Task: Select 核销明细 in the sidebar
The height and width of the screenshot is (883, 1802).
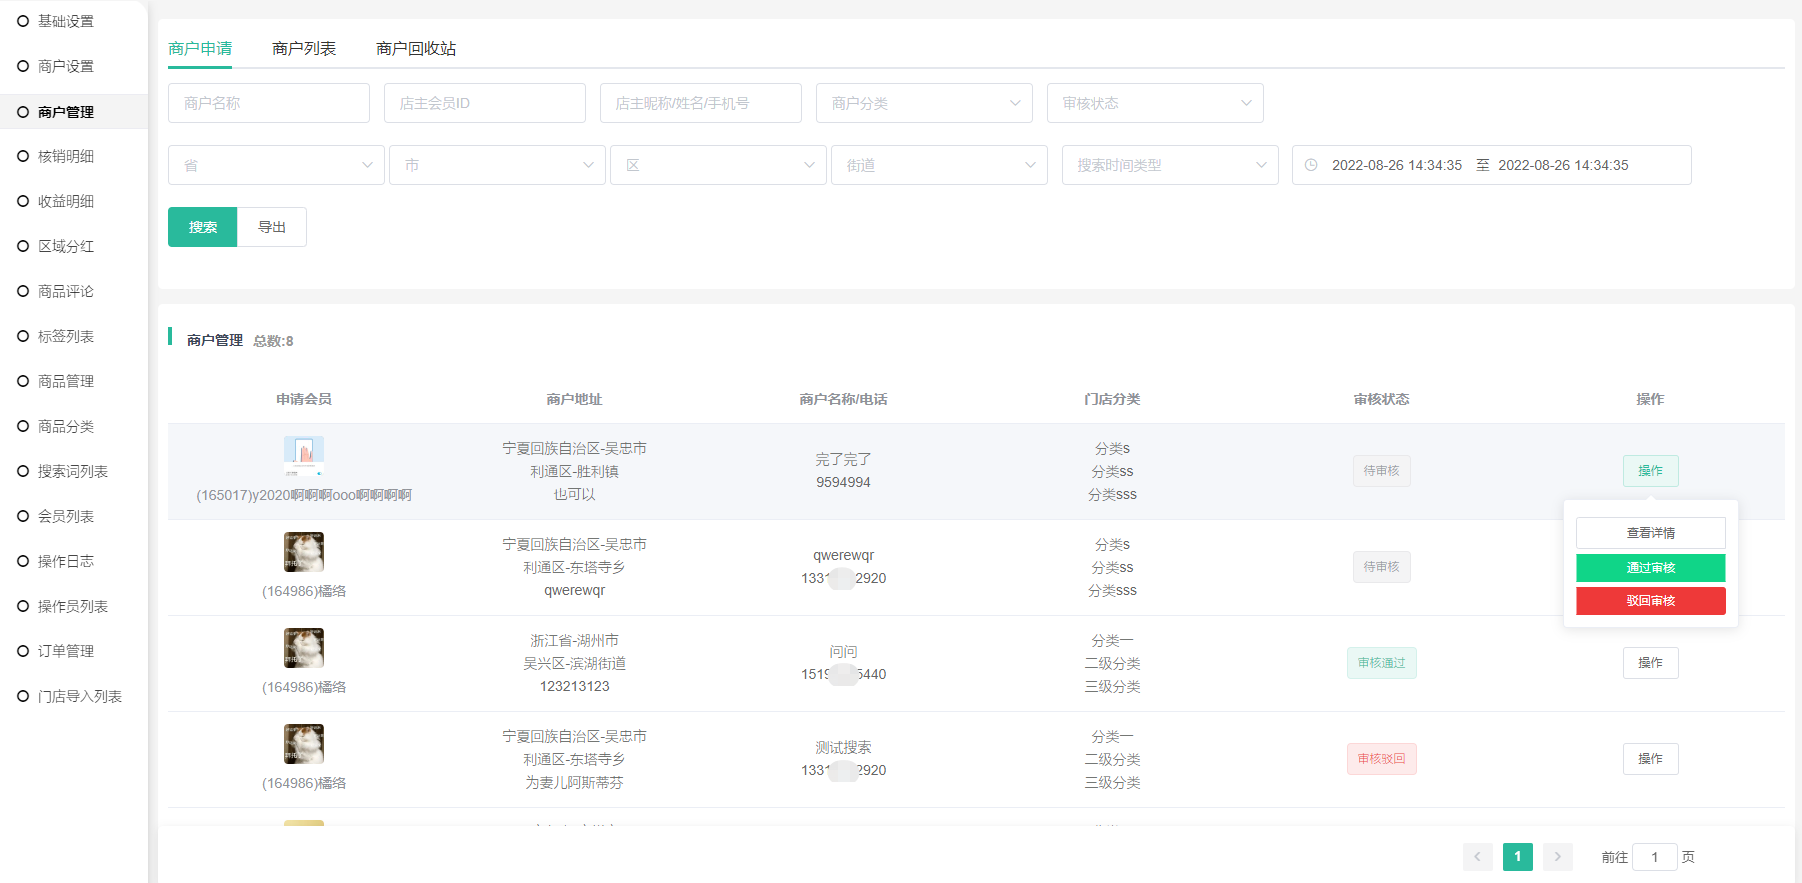Action: click(66, 156)
